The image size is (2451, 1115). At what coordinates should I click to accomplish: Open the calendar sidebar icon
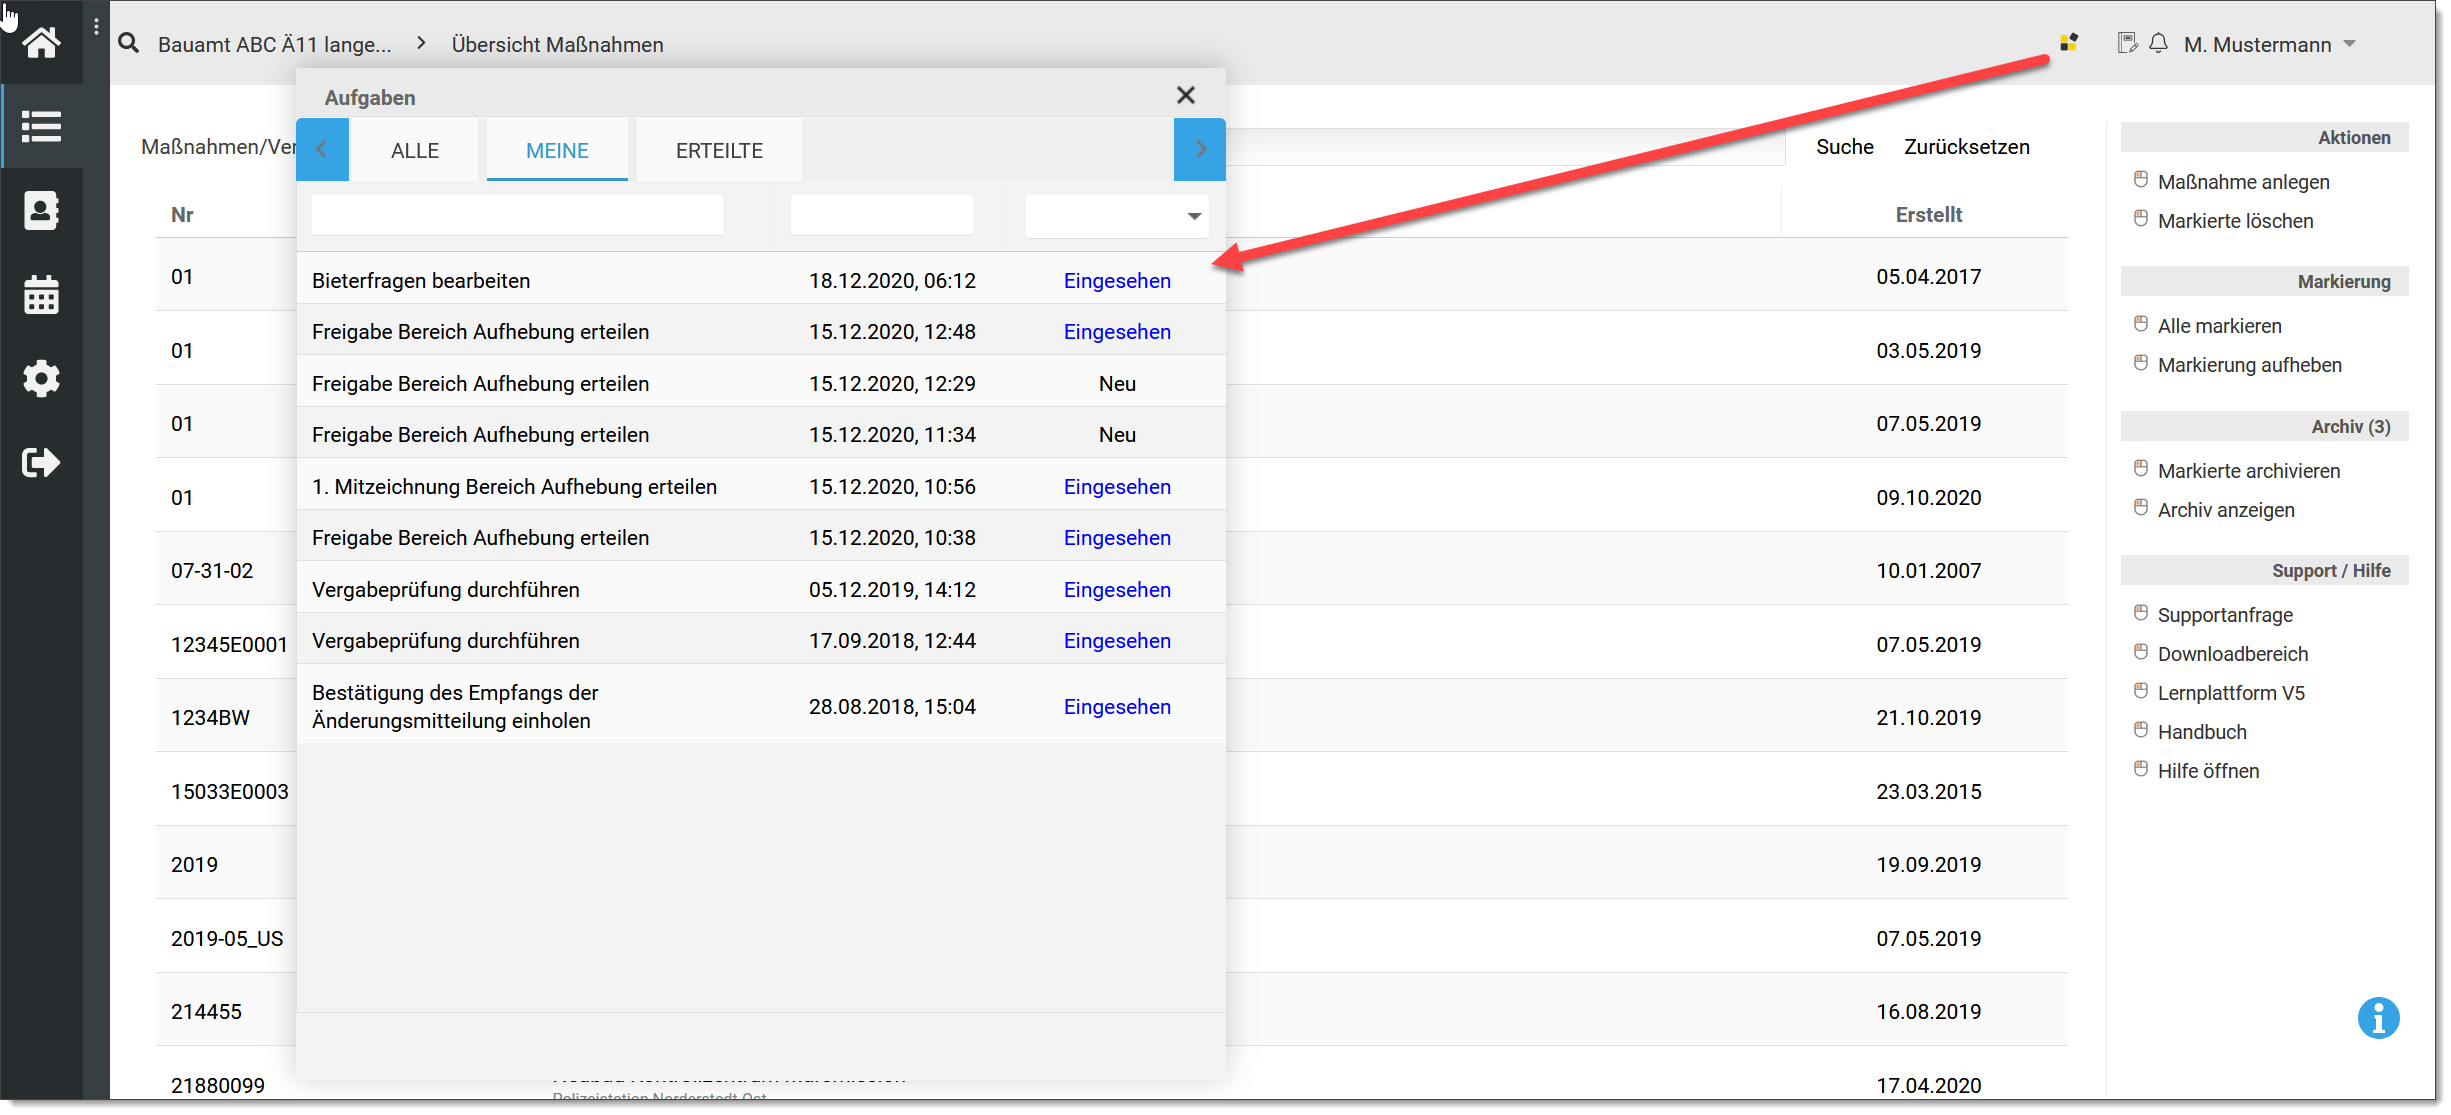point(41,295)
